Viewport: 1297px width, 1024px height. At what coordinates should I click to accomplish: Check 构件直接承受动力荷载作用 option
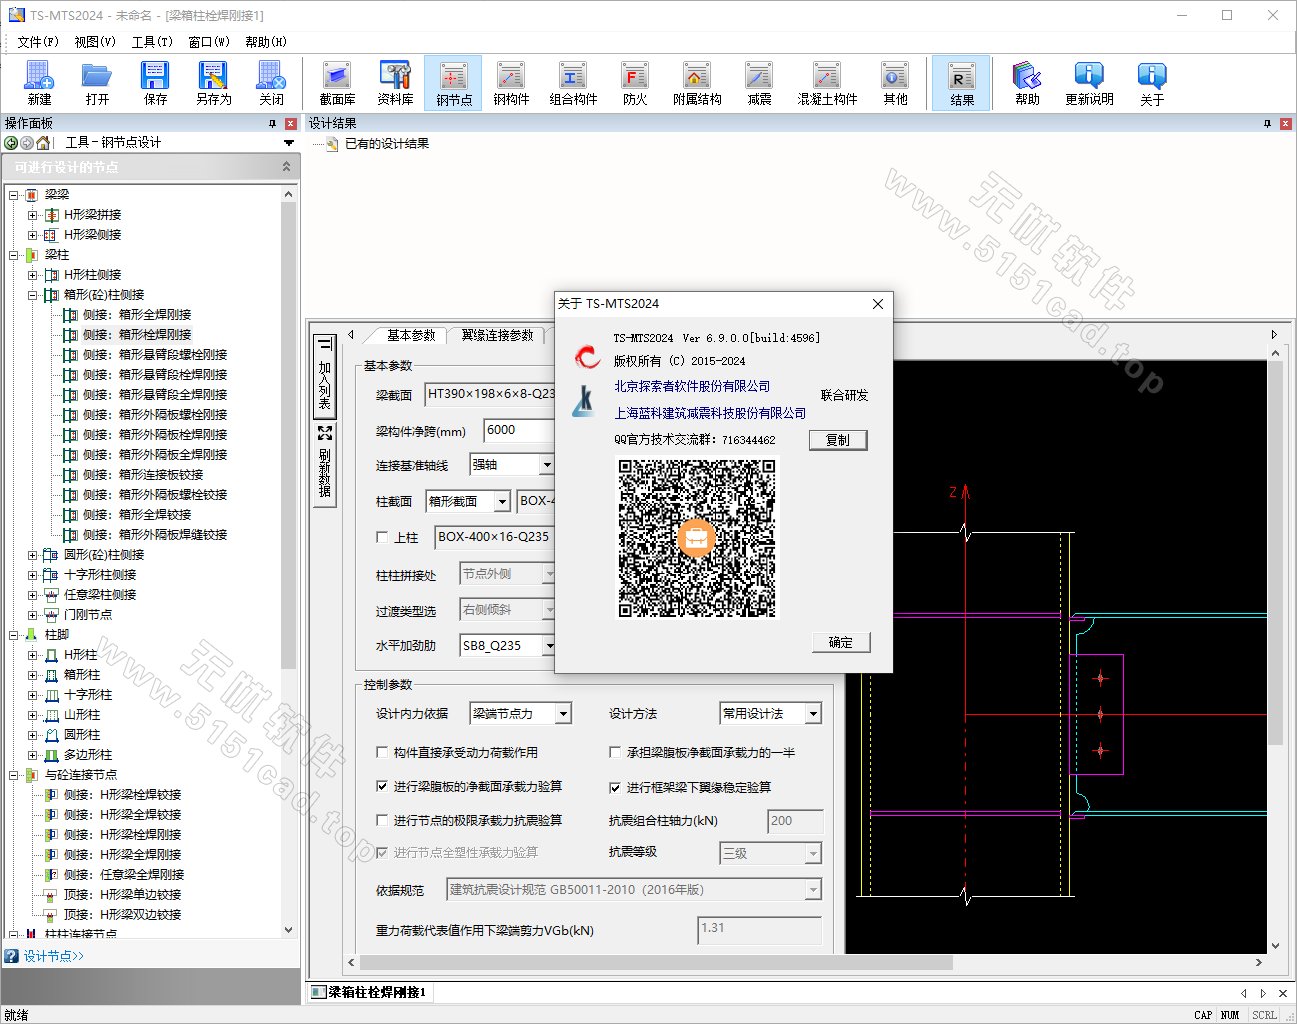click(x=382, y=752)
